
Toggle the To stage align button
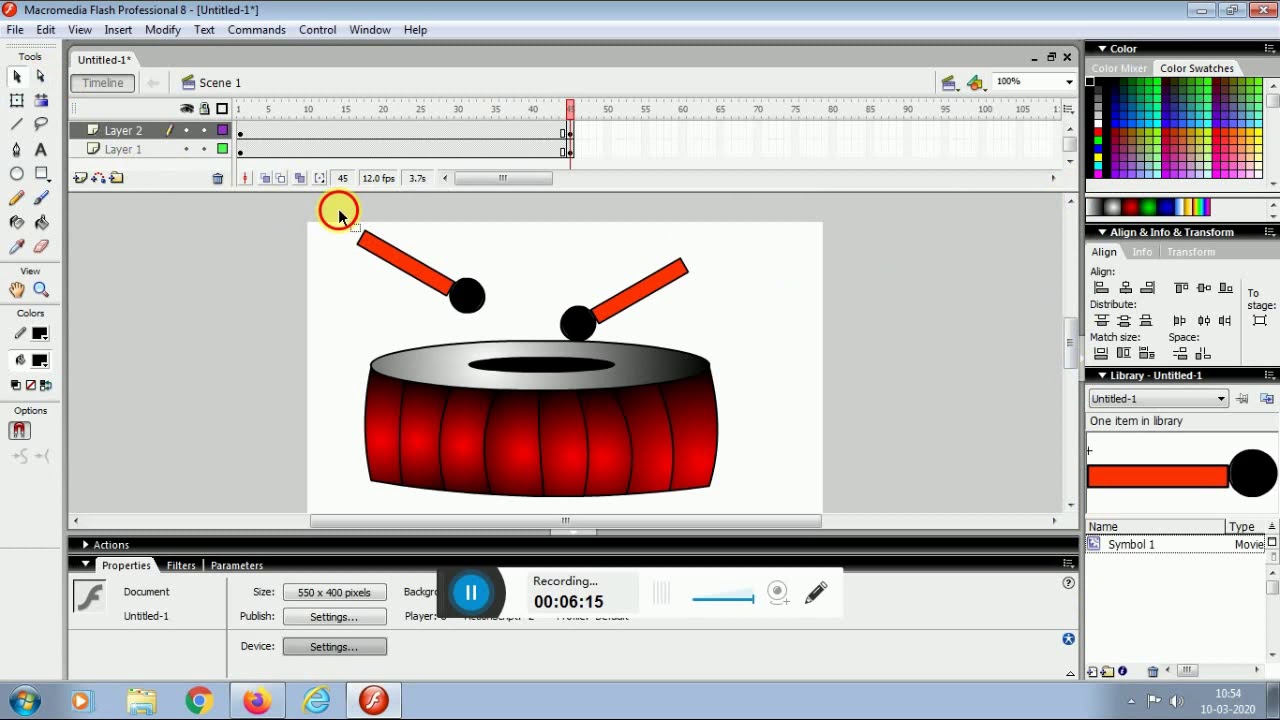pos(1260,321)
